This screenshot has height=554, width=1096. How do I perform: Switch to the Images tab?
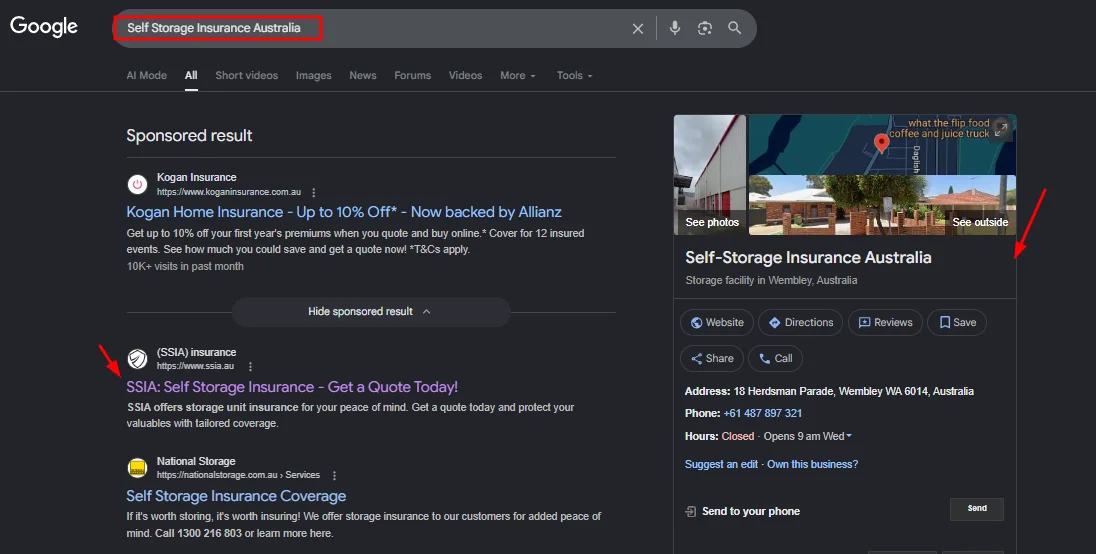click(x=313, y=76)
